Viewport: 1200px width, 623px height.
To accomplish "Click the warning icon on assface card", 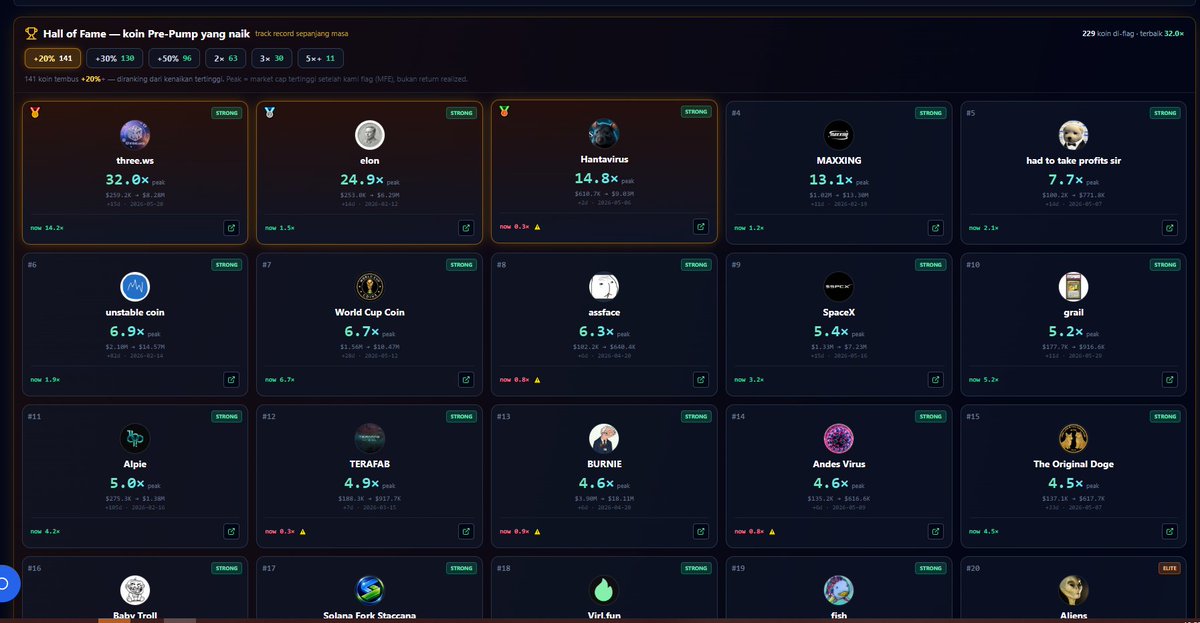I will click(537, 380).
